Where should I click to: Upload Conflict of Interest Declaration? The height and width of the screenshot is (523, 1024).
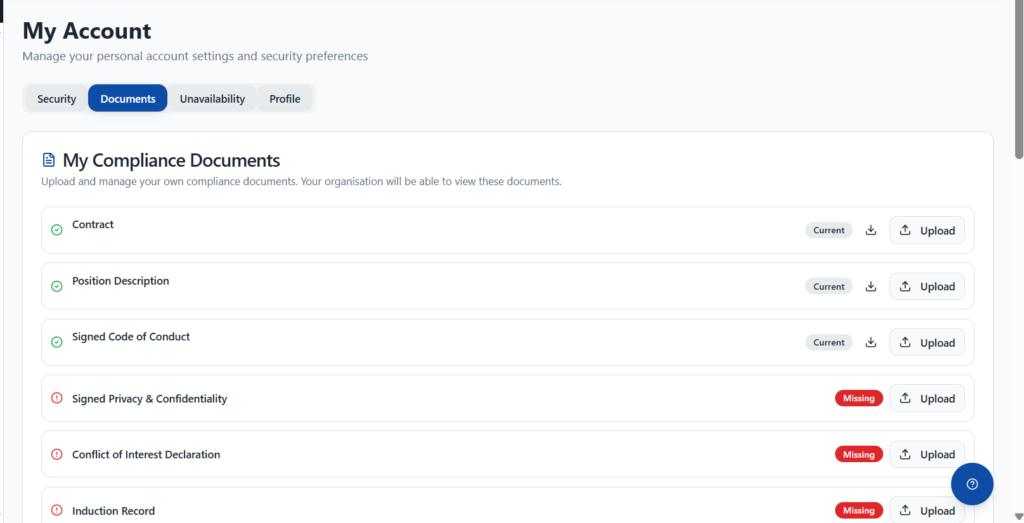pyautogui.click(x=927, y=454)
